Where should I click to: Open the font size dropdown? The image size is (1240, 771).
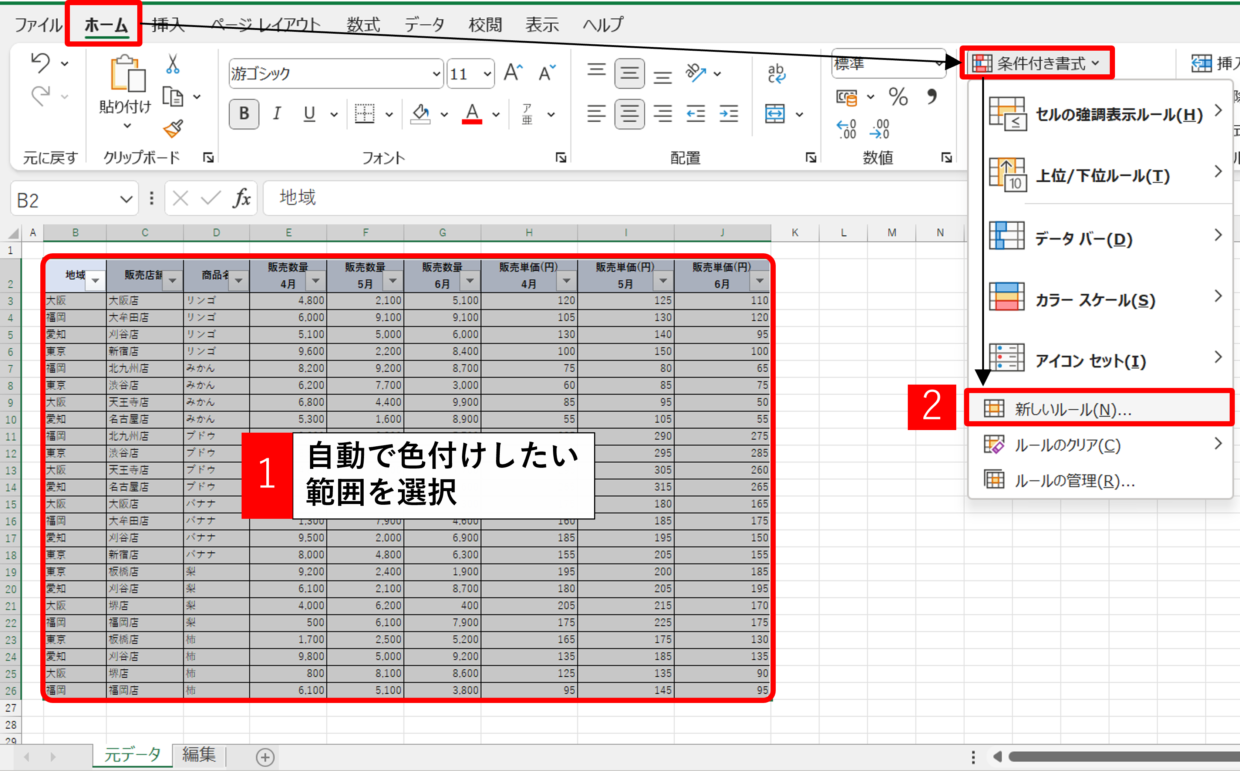pyautogui.click(x=471, y=74)
